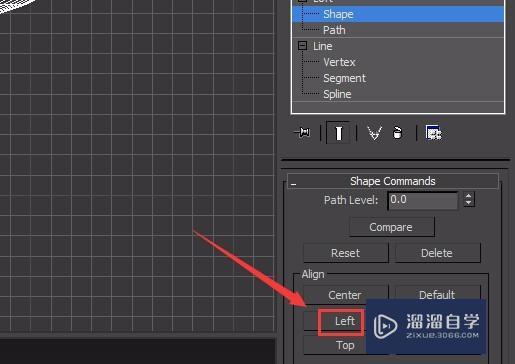Select Shape sub-object in modifier stack
Image resolution: width=515 pixels, height=364 pixels.
click(398, 14)
